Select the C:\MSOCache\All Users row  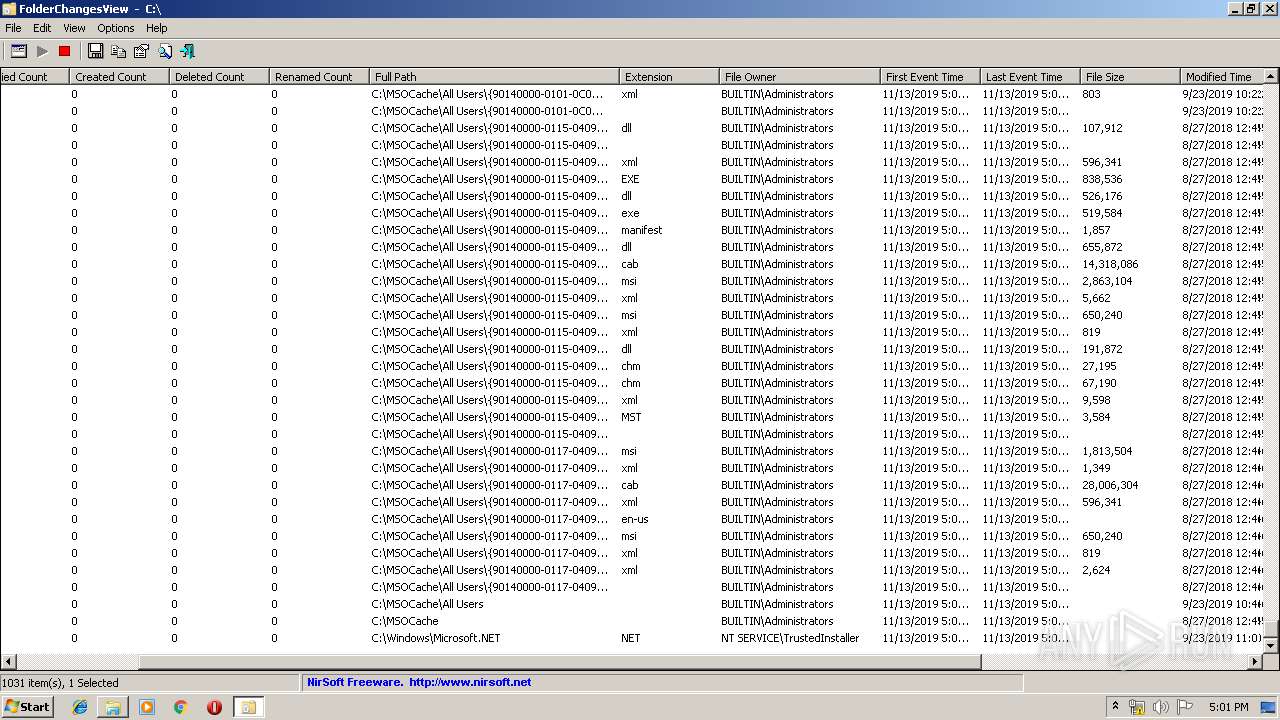[x=632, y=604]
